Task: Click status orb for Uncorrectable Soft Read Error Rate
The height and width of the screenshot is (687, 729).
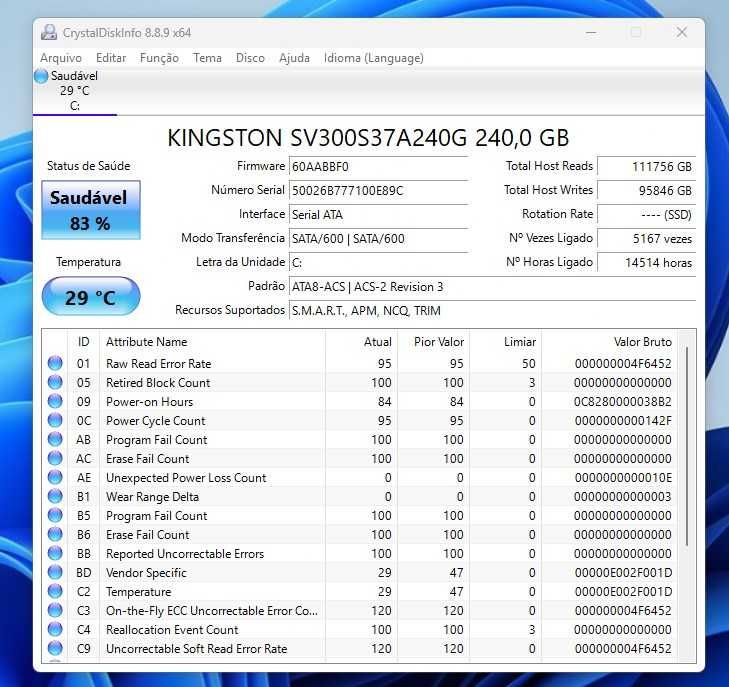Action: coord(55,648)
